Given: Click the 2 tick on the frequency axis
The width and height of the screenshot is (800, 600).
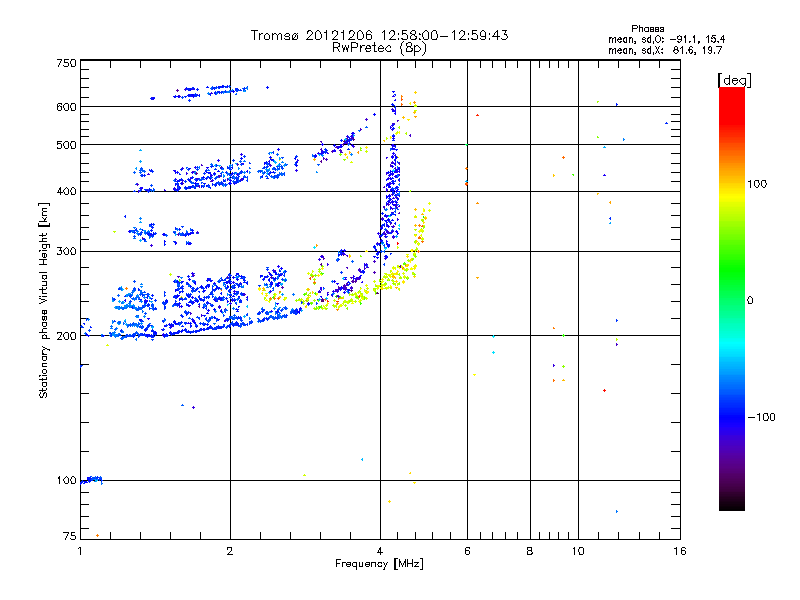Looking at the screenshot, I should 230,551.
